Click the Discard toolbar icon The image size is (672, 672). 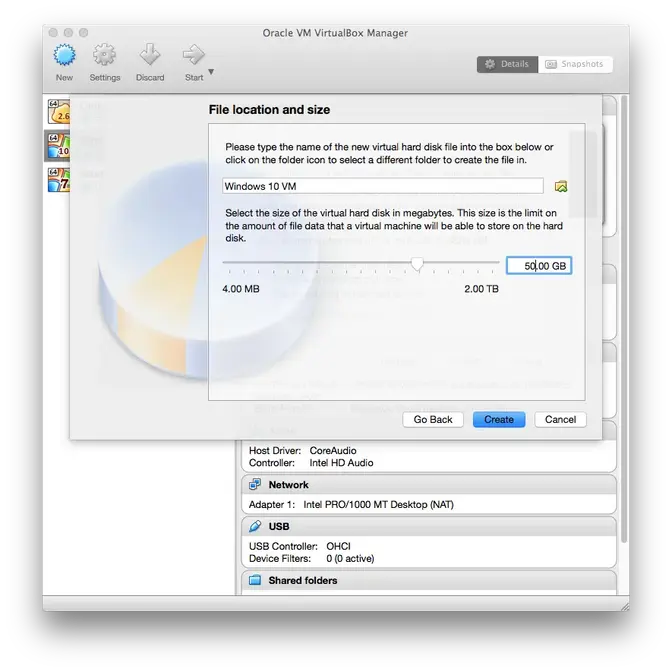click(x=150, y=54)
